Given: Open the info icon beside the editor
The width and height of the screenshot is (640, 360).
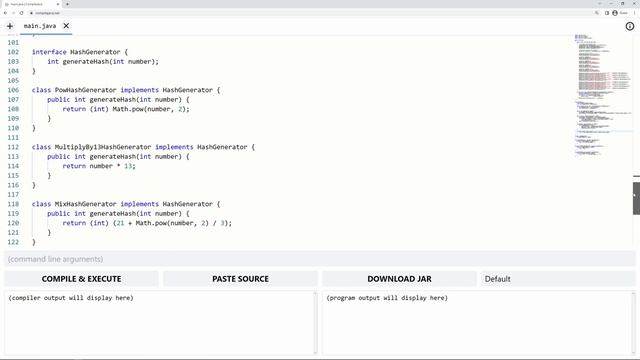Looking at the screenshot, I should (x=630, y=26).
